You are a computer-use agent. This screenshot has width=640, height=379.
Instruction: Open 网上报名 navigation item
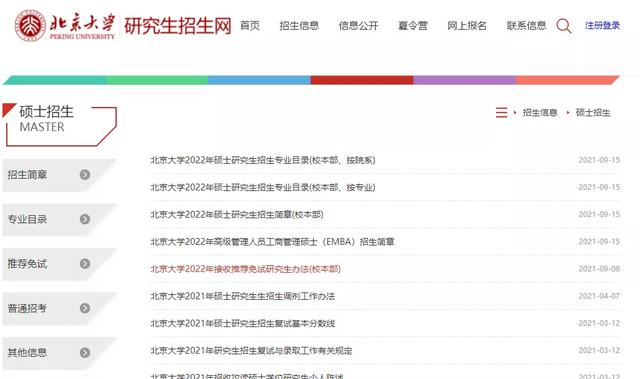point(467,26)
